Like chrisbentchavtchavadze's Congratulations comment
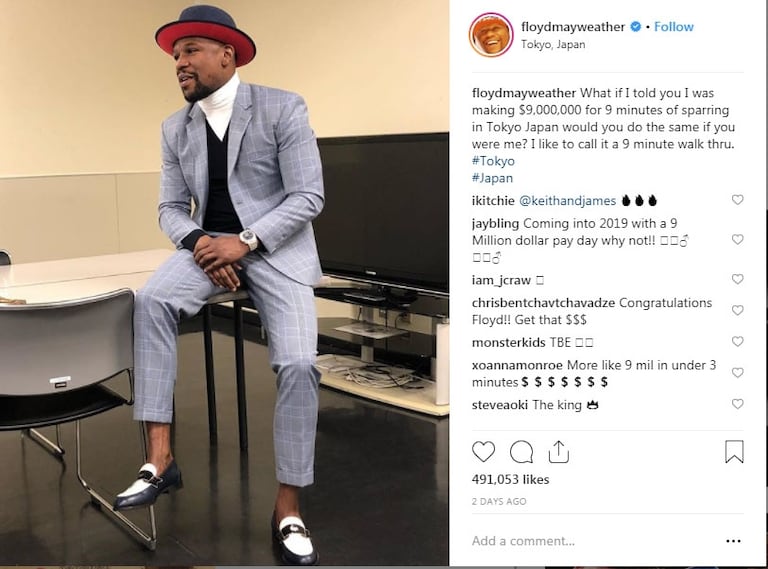Image resolution: width=768 pixels, height=569 pixels. coord(738,310)
